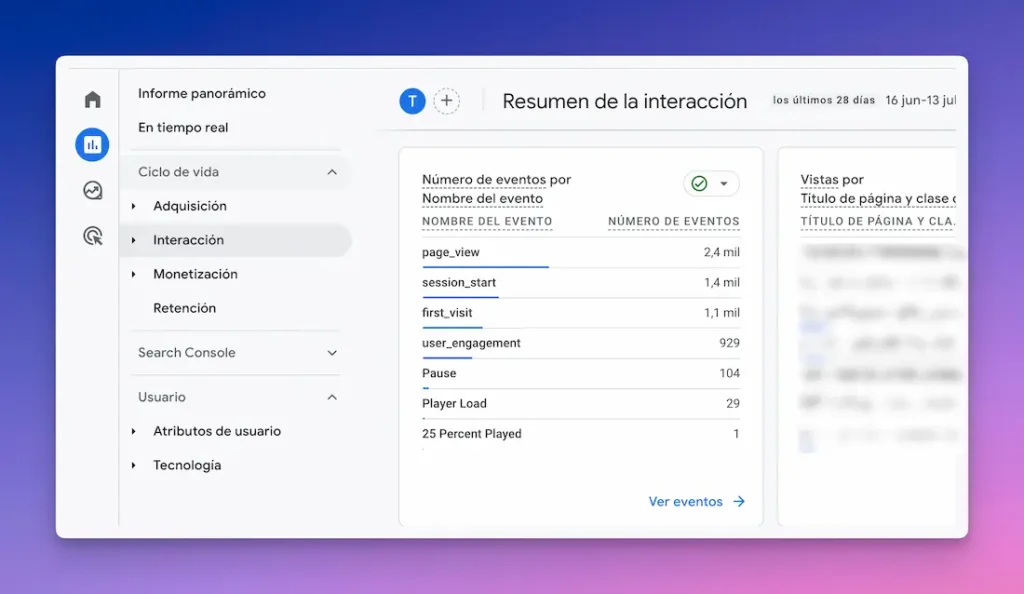Click the green checkmark data quality icon
The image size is (1024, 594).
point(700,183)
